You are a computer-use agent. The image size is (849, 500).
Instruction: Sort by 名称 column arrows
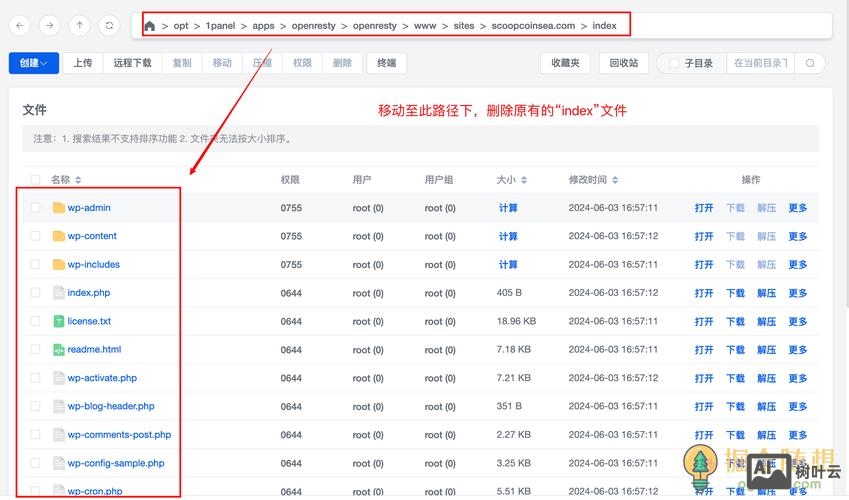pos(78,180)
